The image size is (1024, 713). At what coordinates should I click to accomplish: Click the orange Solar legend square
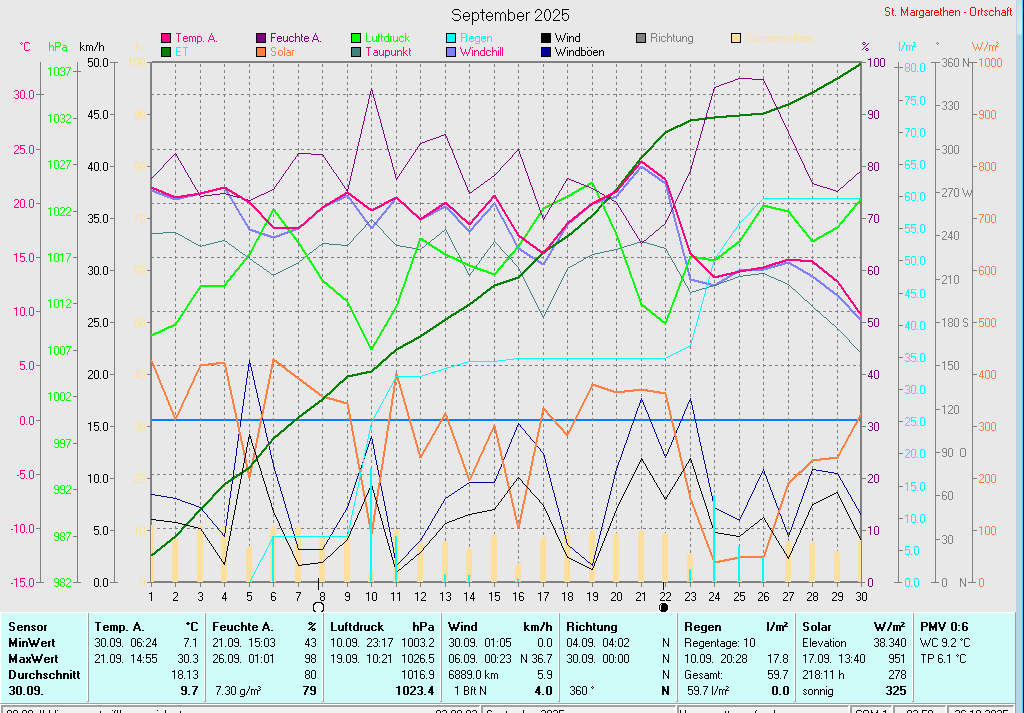(261, 51)
